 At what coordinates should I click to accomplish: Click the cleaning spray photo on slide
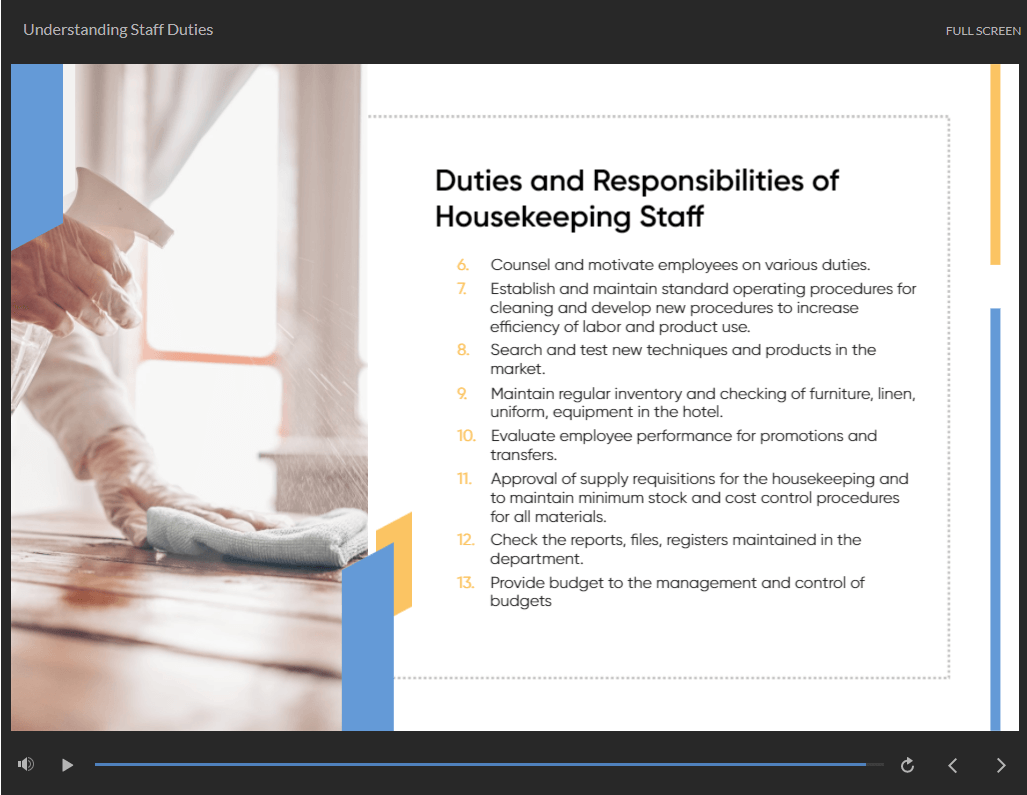pos(189,397)
